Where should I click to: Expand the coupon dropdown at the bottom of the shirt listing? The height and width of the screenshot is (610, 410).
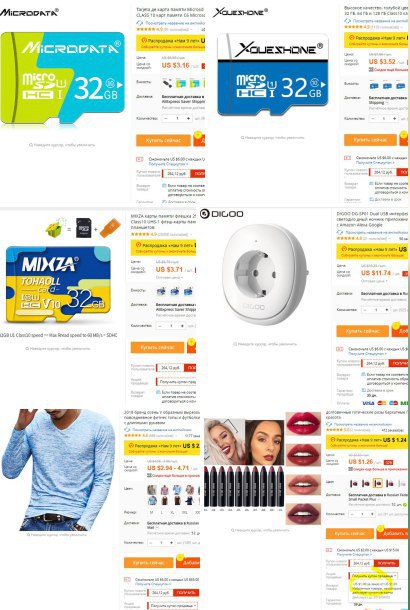click(172, 606)
